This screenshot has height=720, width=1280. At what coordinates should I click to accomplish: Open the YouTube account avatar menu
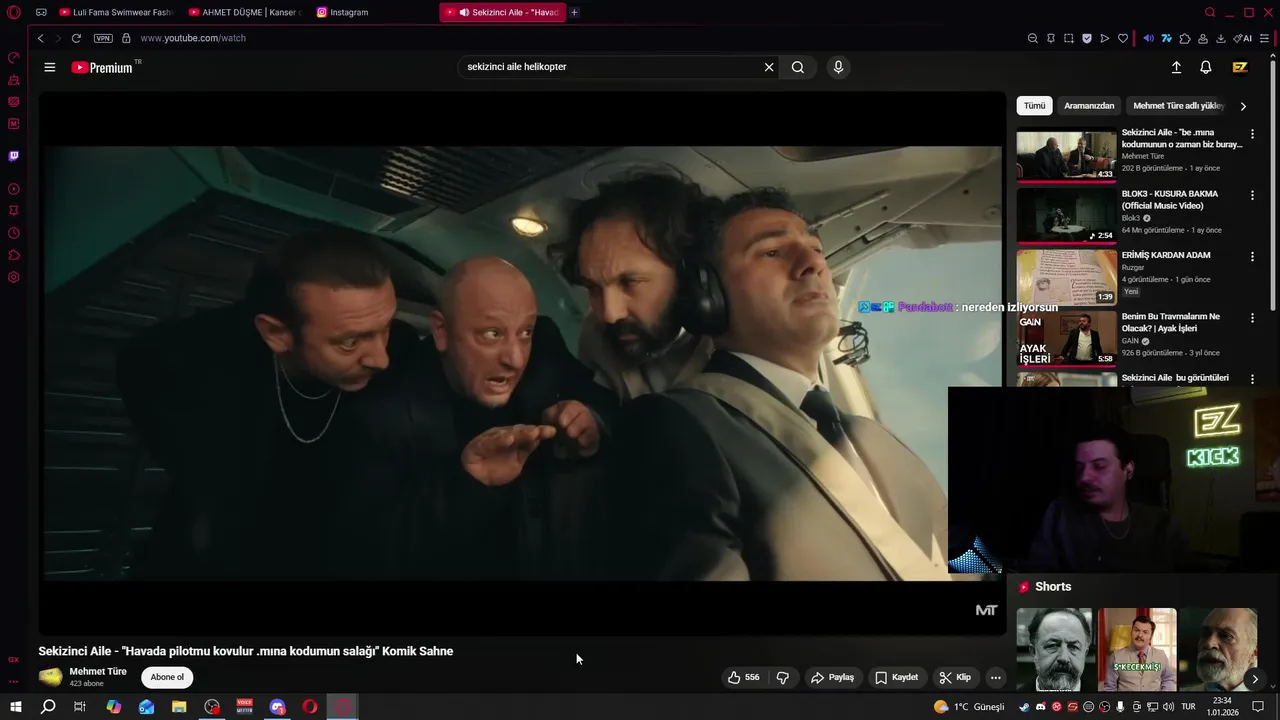(x=1240, y=67)
